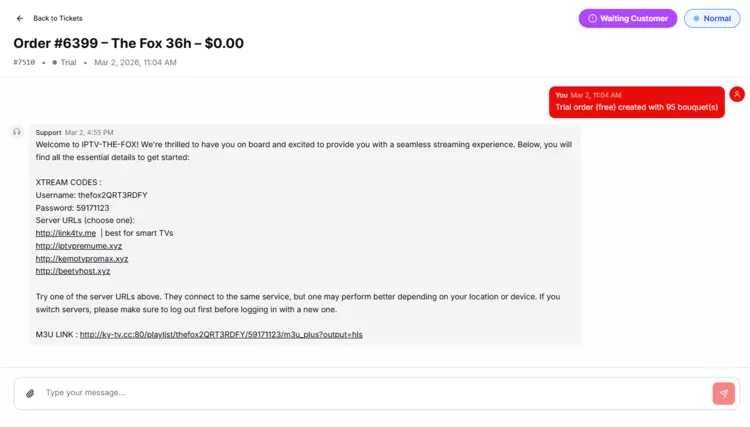Open the M3U playlist link

coord(221,334)
